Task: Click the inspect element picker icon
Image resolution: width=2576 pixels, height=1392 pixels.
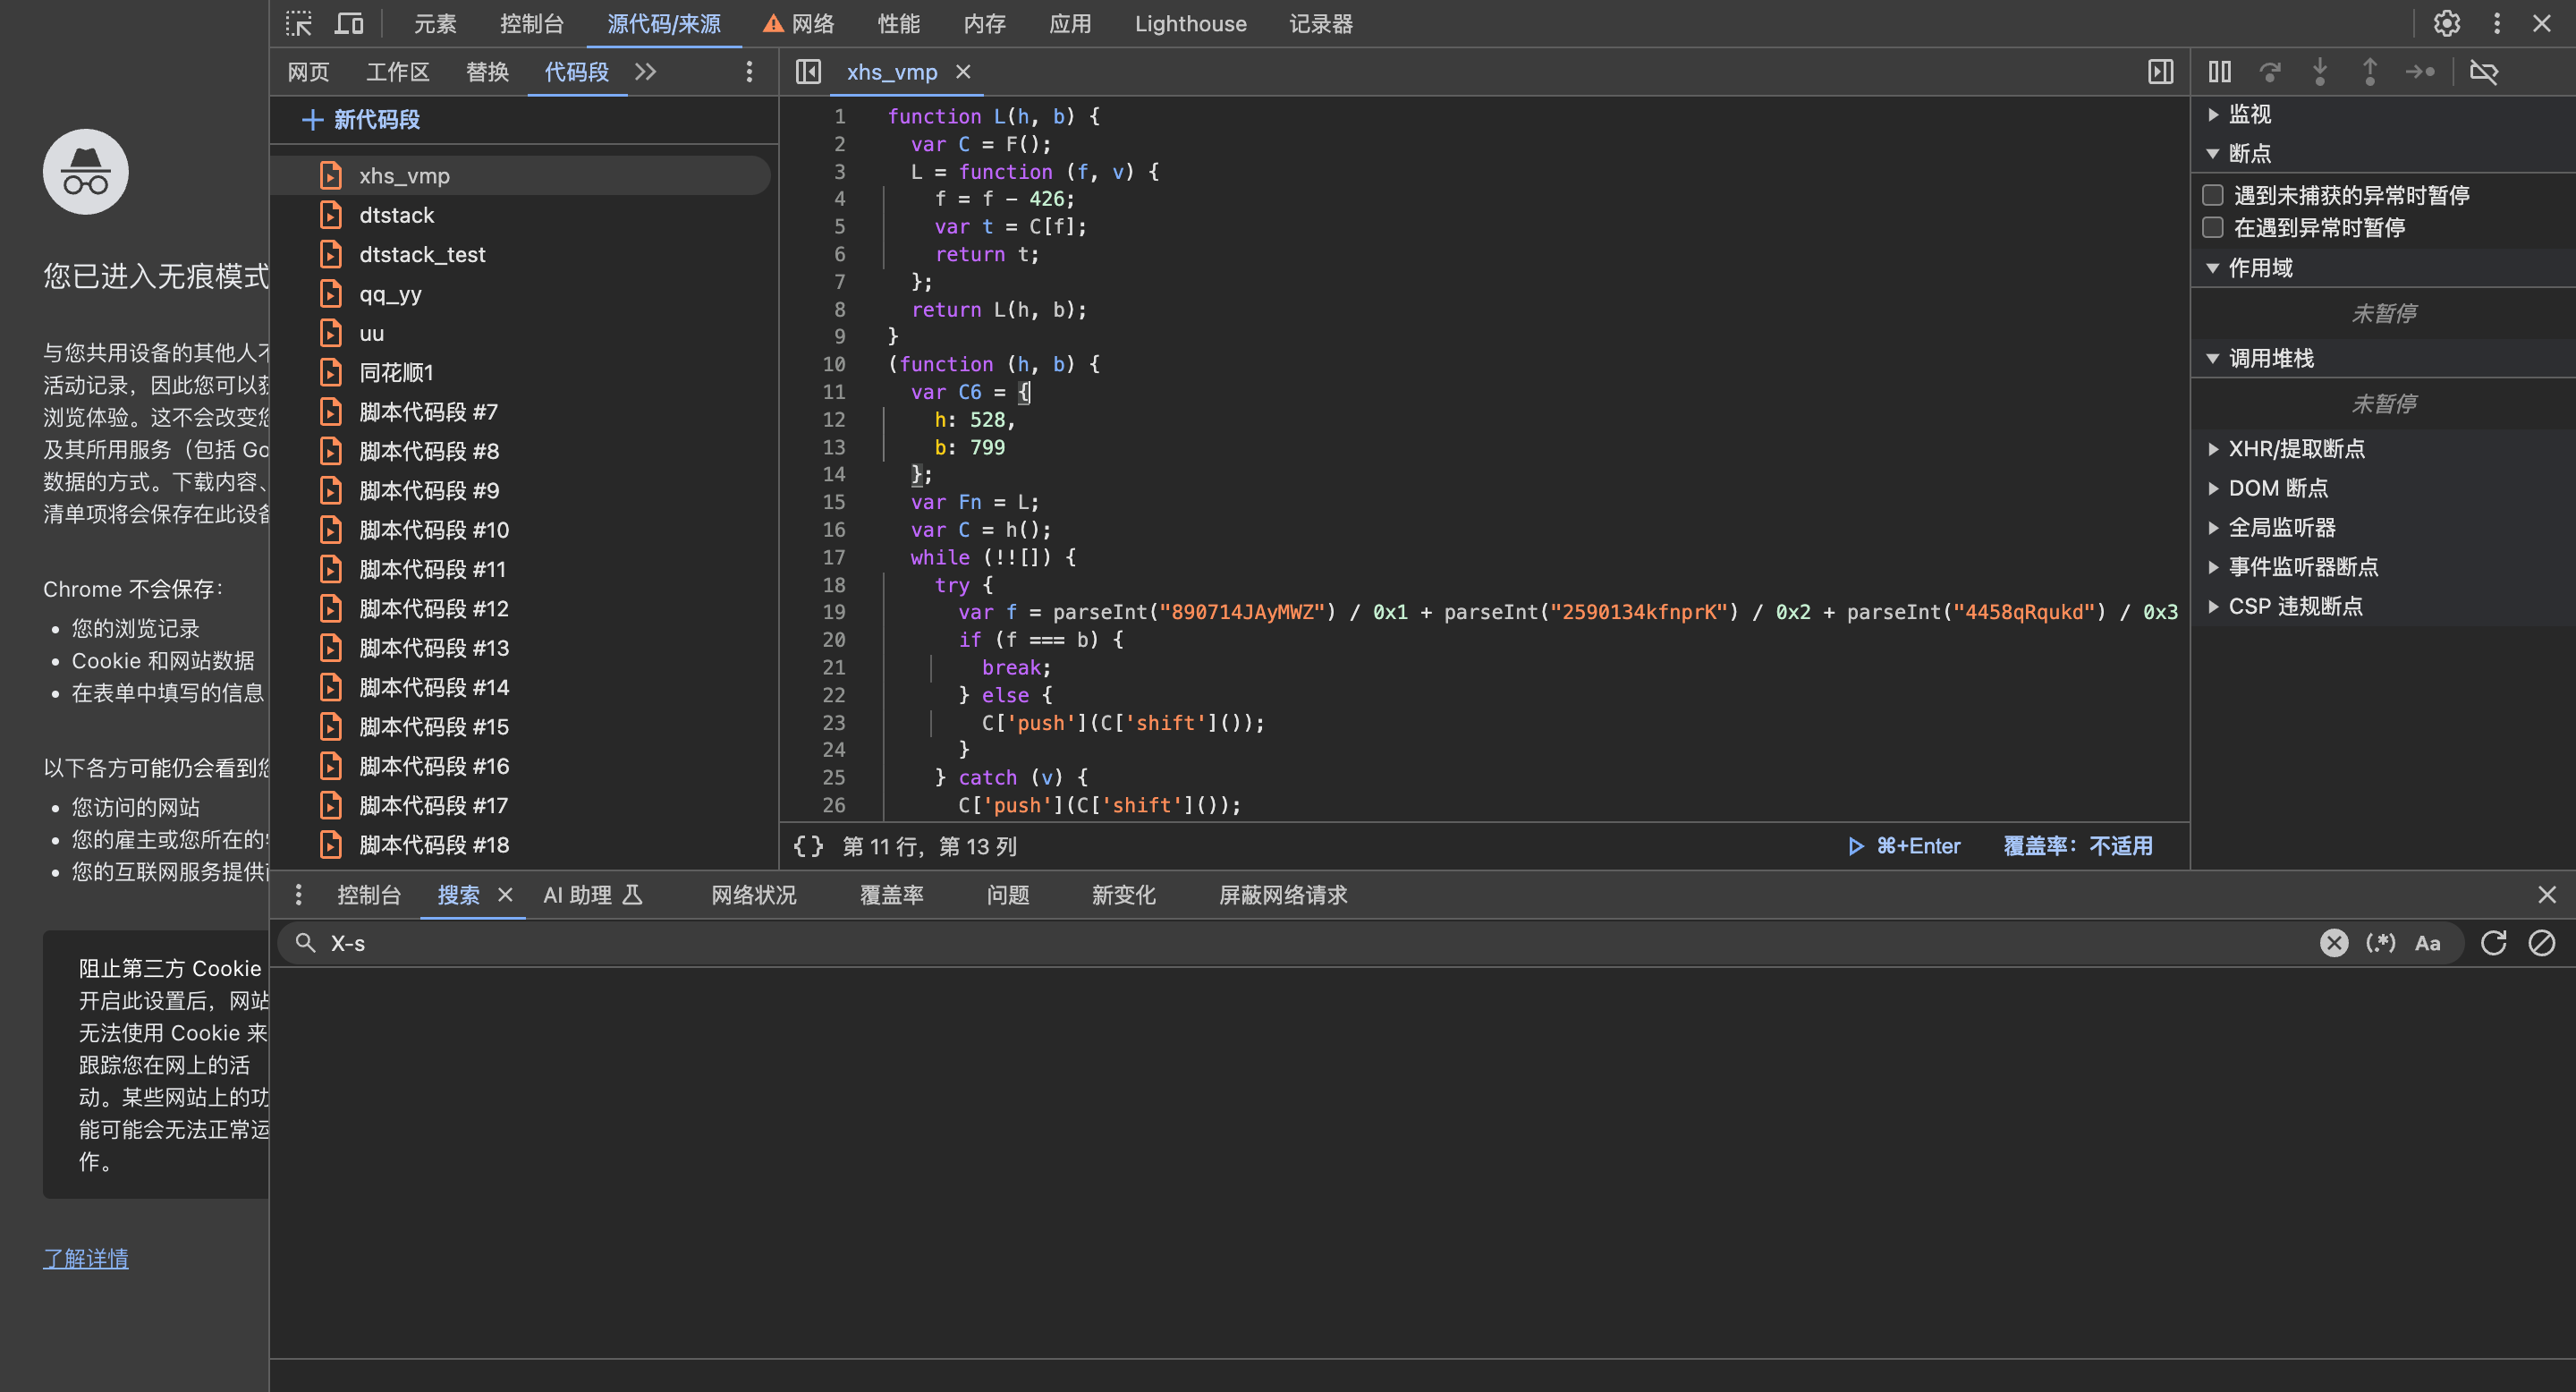Action: (298, 23)
